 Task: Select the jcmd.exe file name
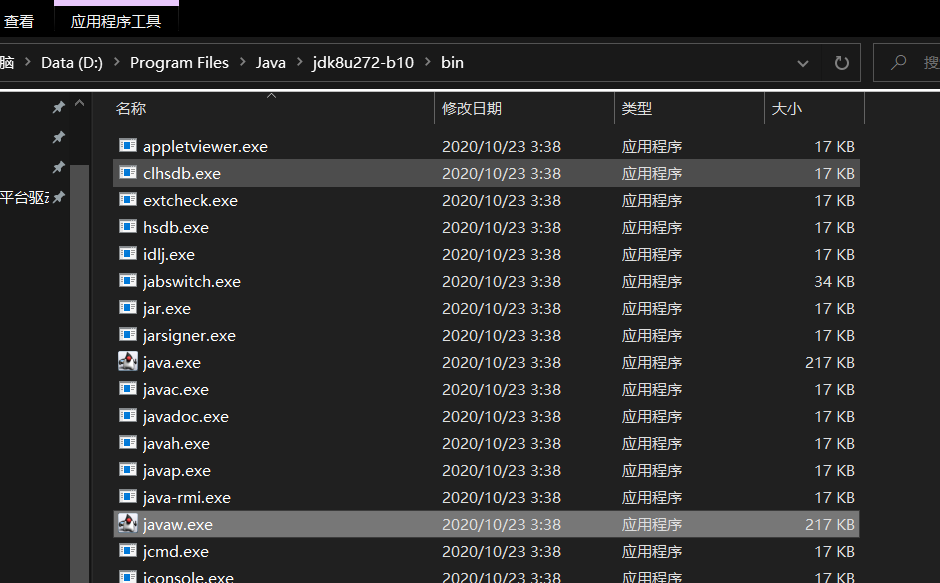click(176, 551)
